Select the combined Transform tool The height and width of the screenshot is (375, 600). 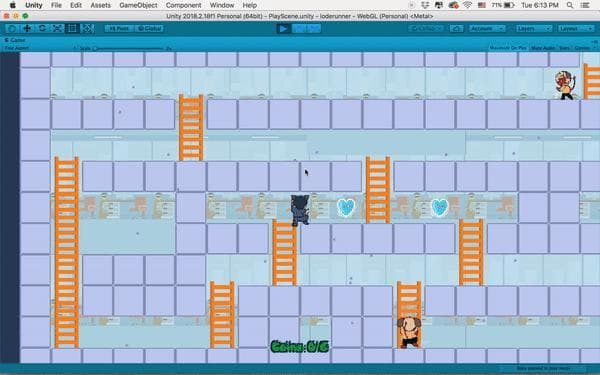click(x=87, y=28)
